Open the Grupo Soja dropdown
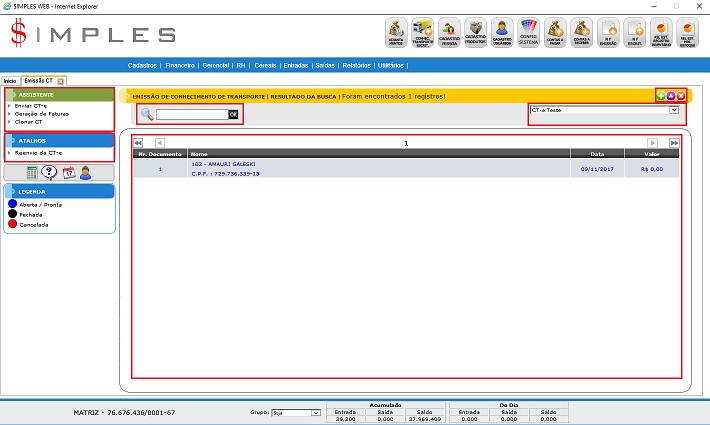Viewport: 710px width, 425px height. click(297, 412)
